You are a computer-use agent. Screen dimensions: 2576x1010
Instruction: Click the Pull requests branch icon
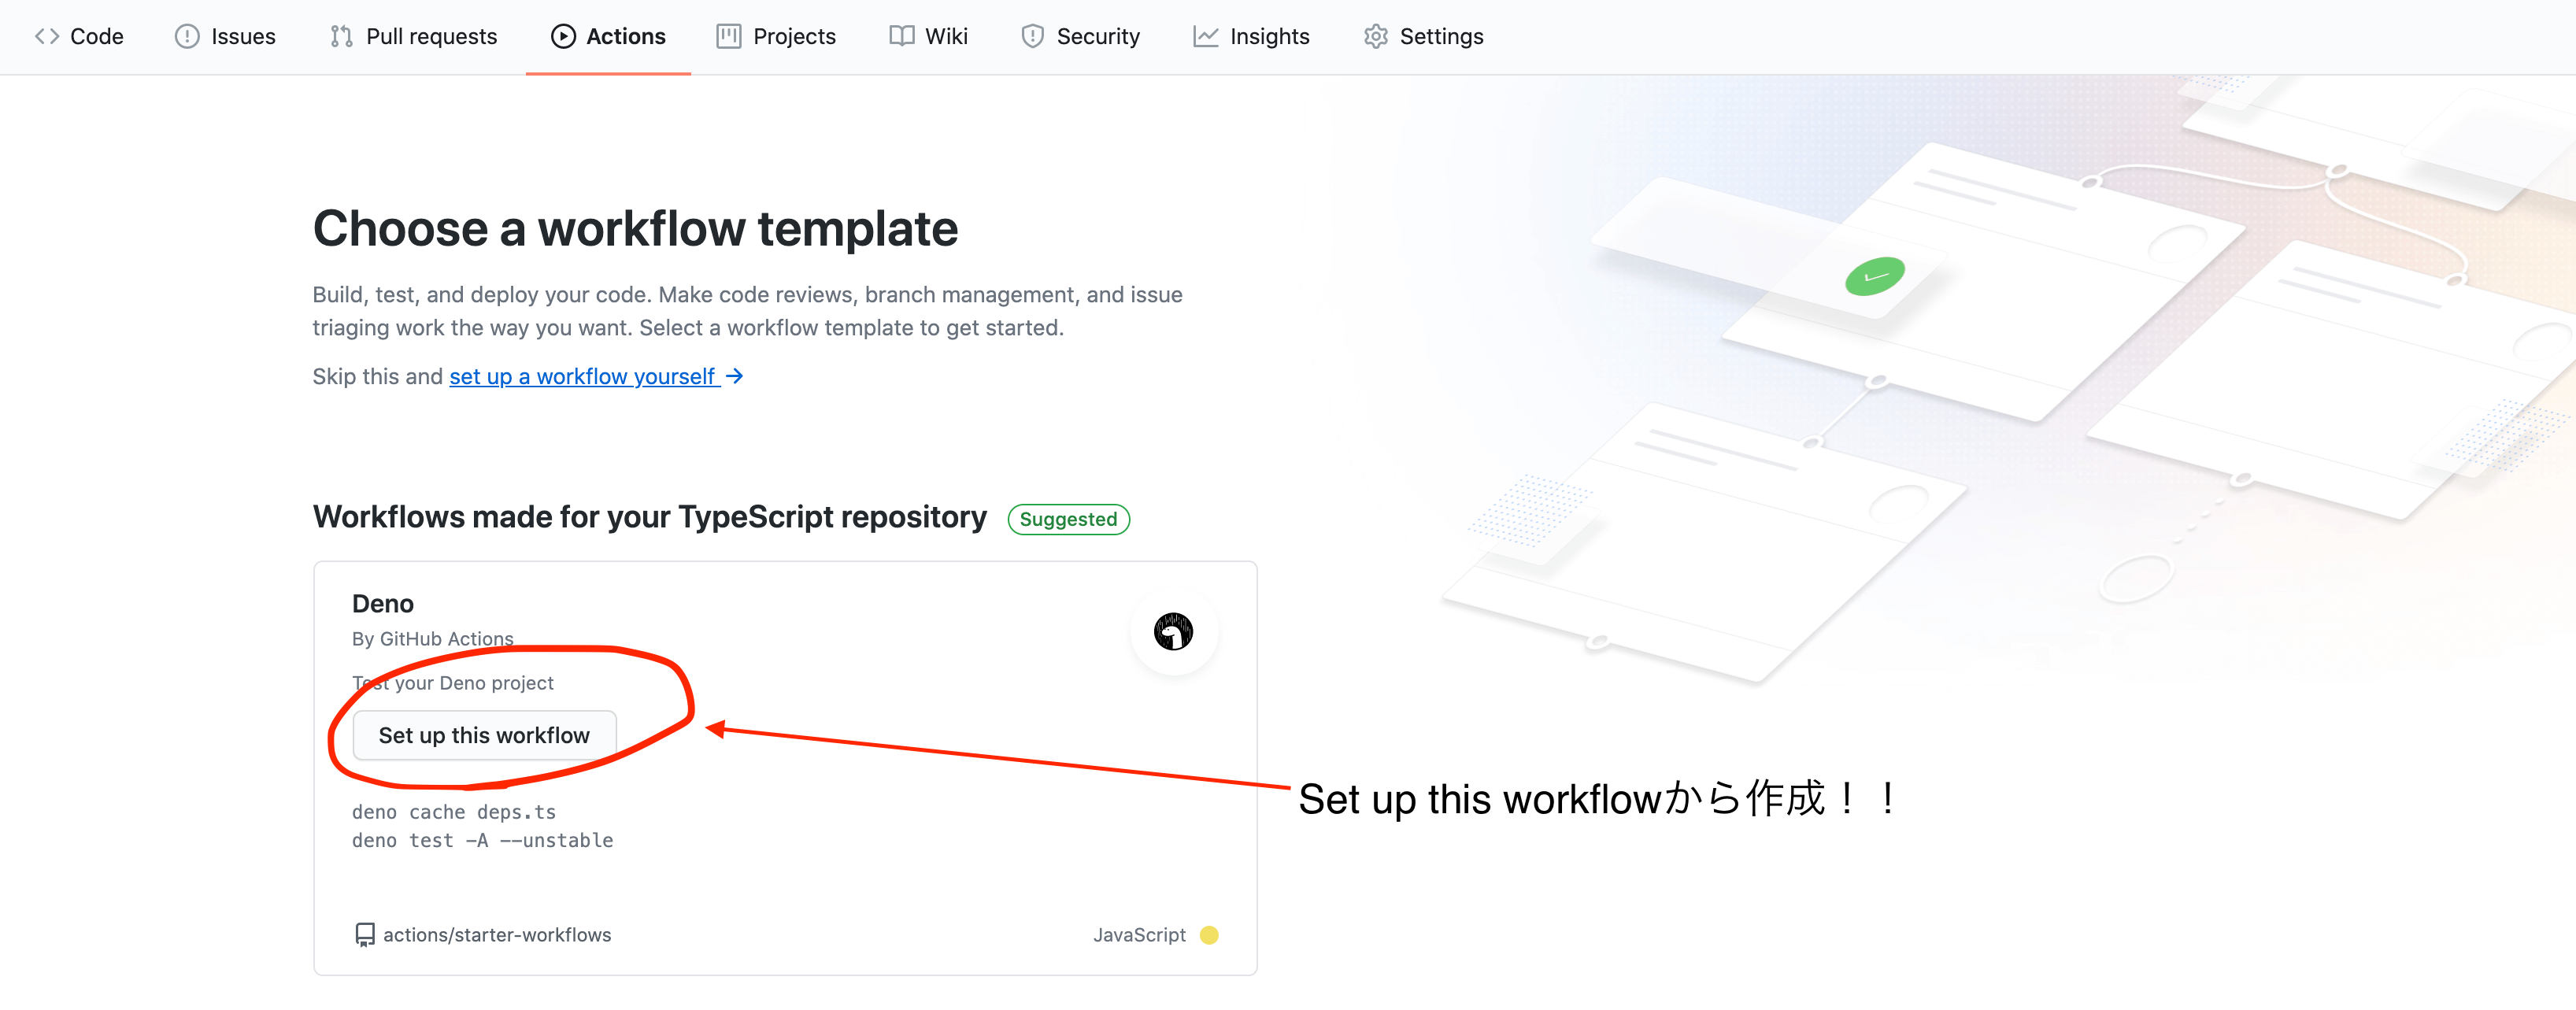341,37
